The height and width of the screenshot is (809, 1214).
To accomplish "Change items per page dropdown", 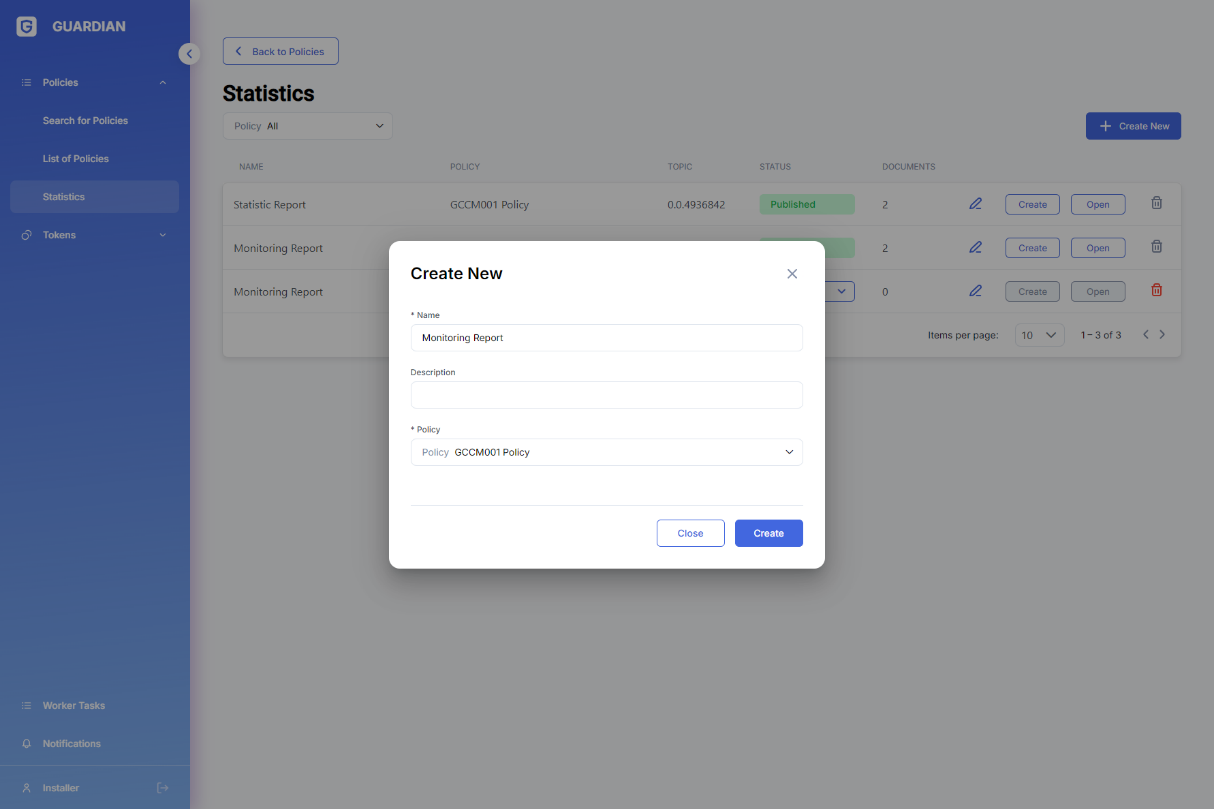I will (1039, 335).
